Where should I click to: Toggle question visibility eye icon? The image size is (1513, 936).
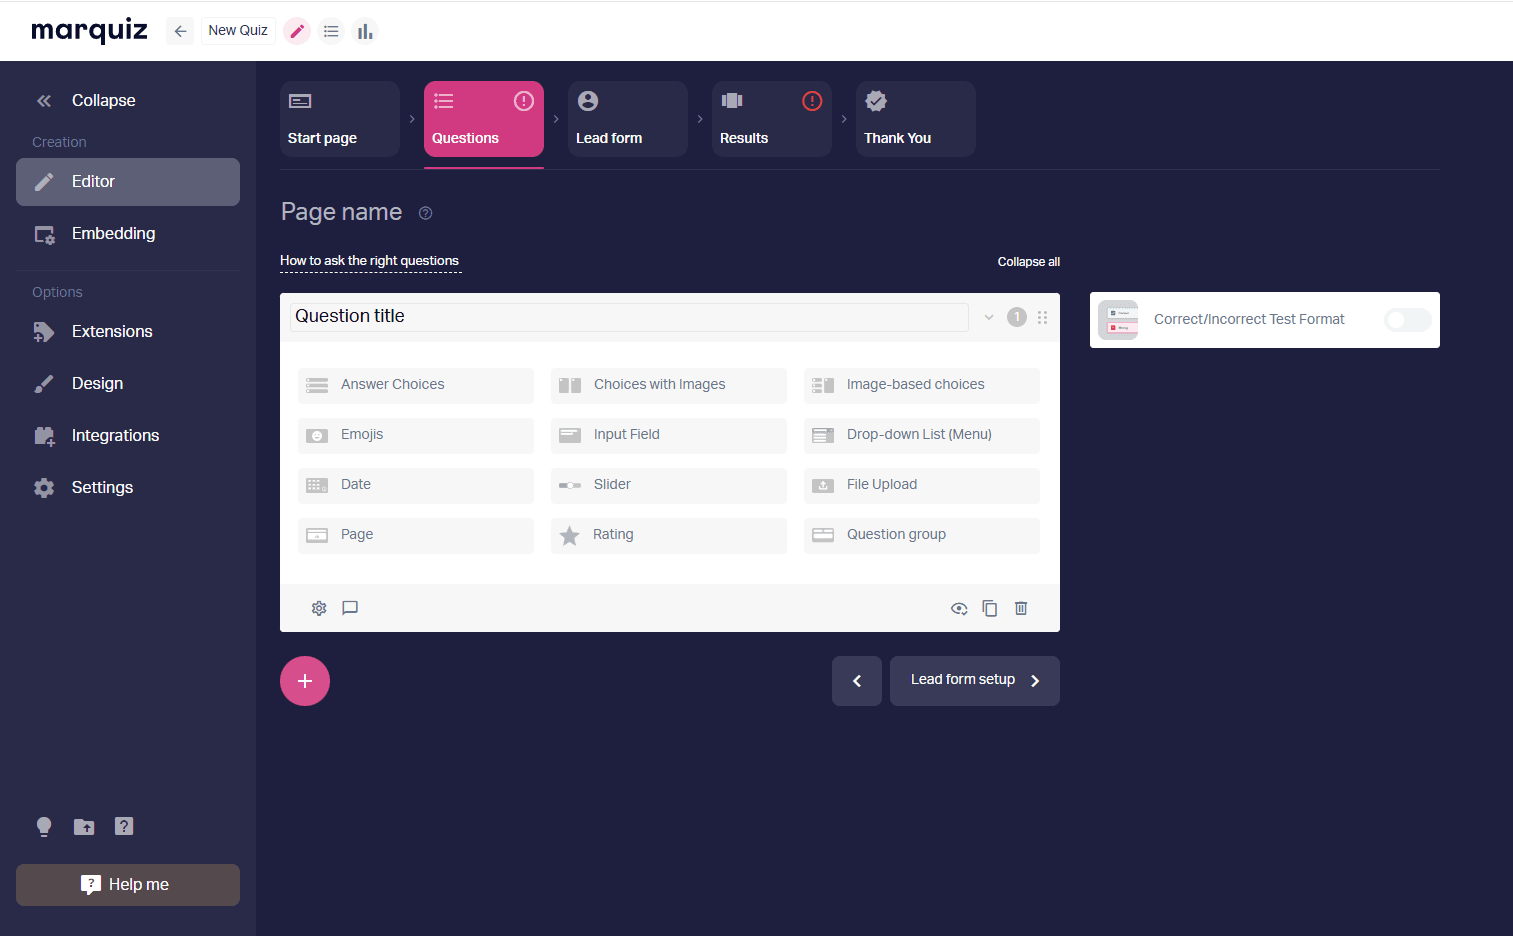pos(959,608)
